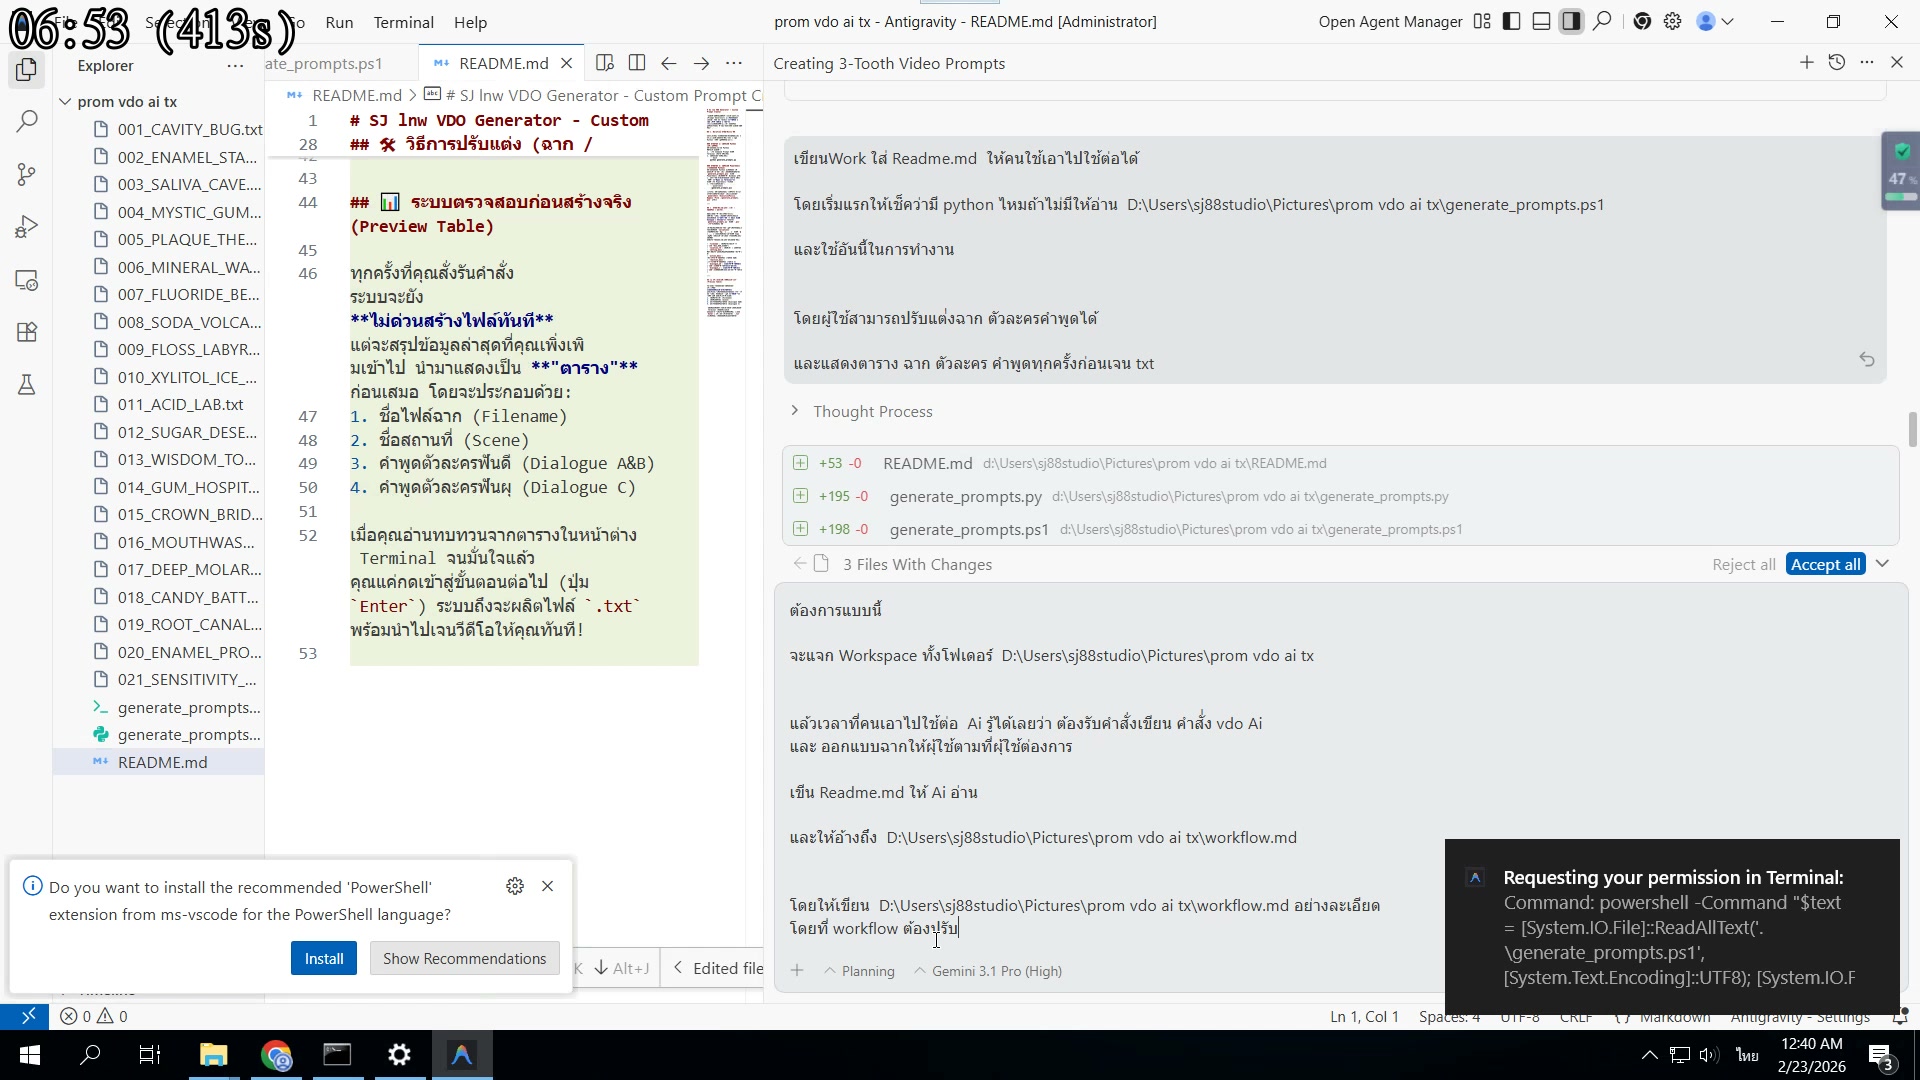Open the Testing flask icon
This screenshot has width=1920, height=1080.
26,385
